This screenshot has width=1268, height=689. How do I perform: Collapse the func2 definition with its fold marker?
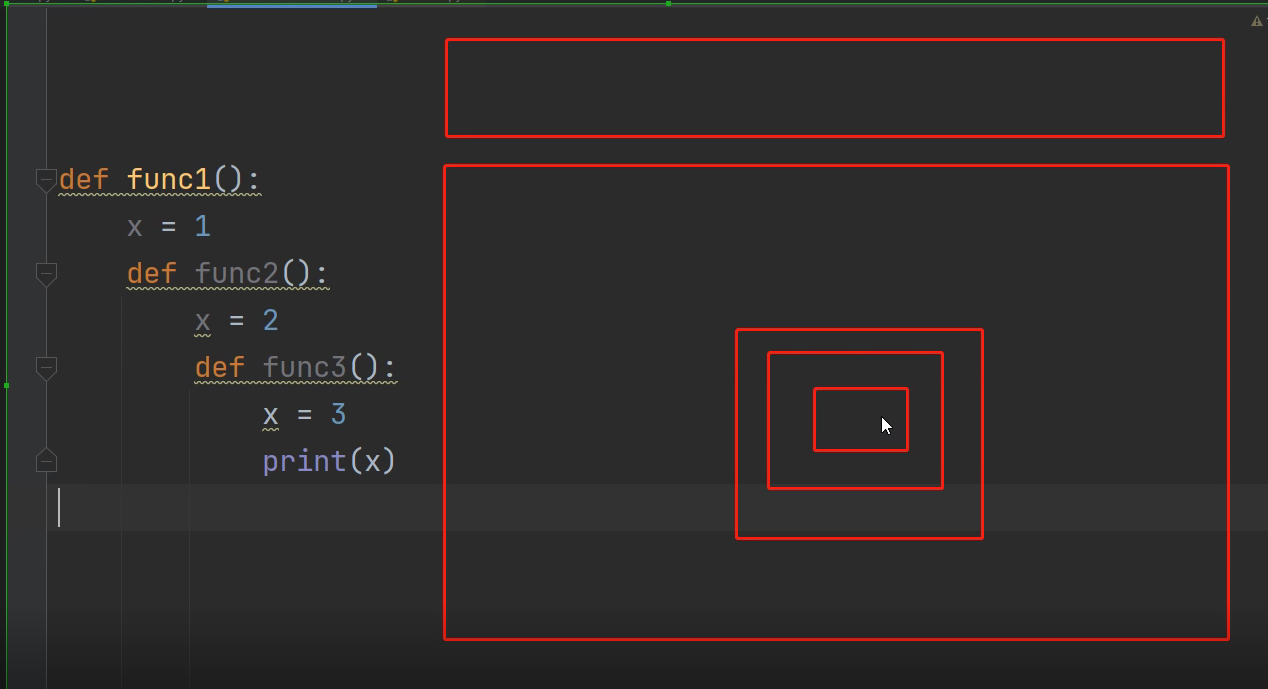pyautogui.click(x=46, y=274)
